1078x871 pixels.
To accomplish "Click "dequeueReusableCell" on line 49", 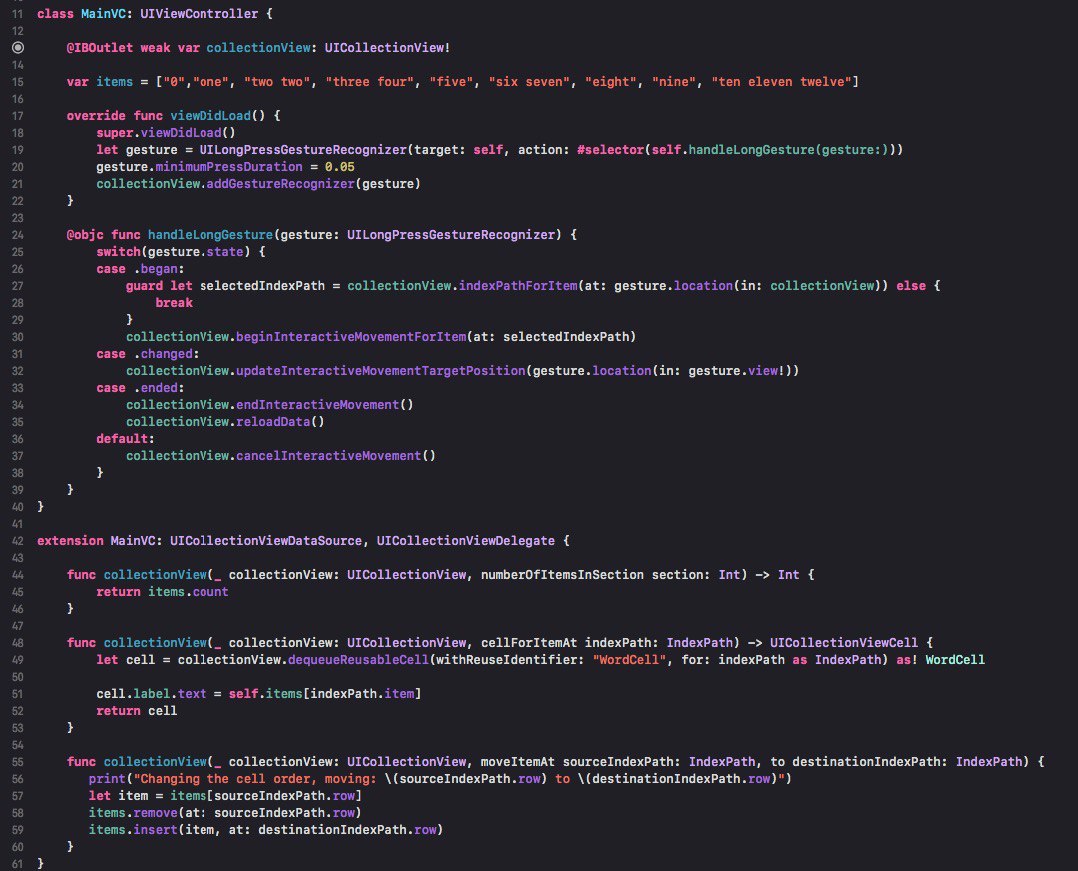I will [358, 660].
